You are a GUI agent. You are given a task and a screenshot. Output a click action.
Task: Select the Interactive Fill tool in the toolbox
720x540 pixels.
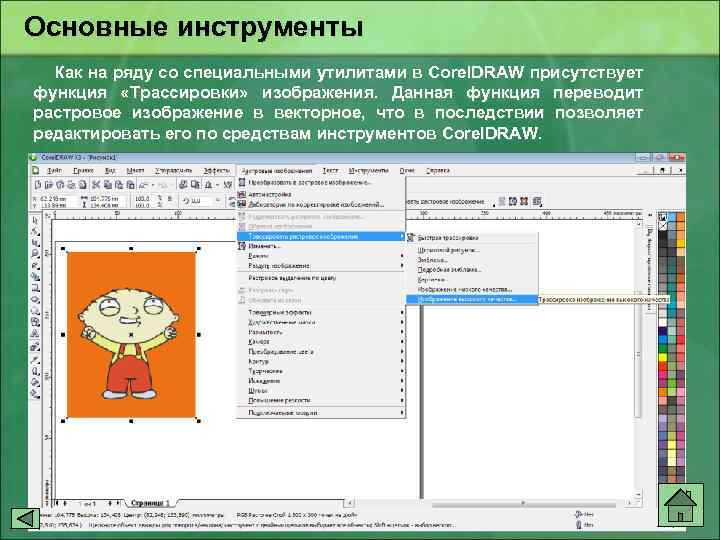click(35, 394)
